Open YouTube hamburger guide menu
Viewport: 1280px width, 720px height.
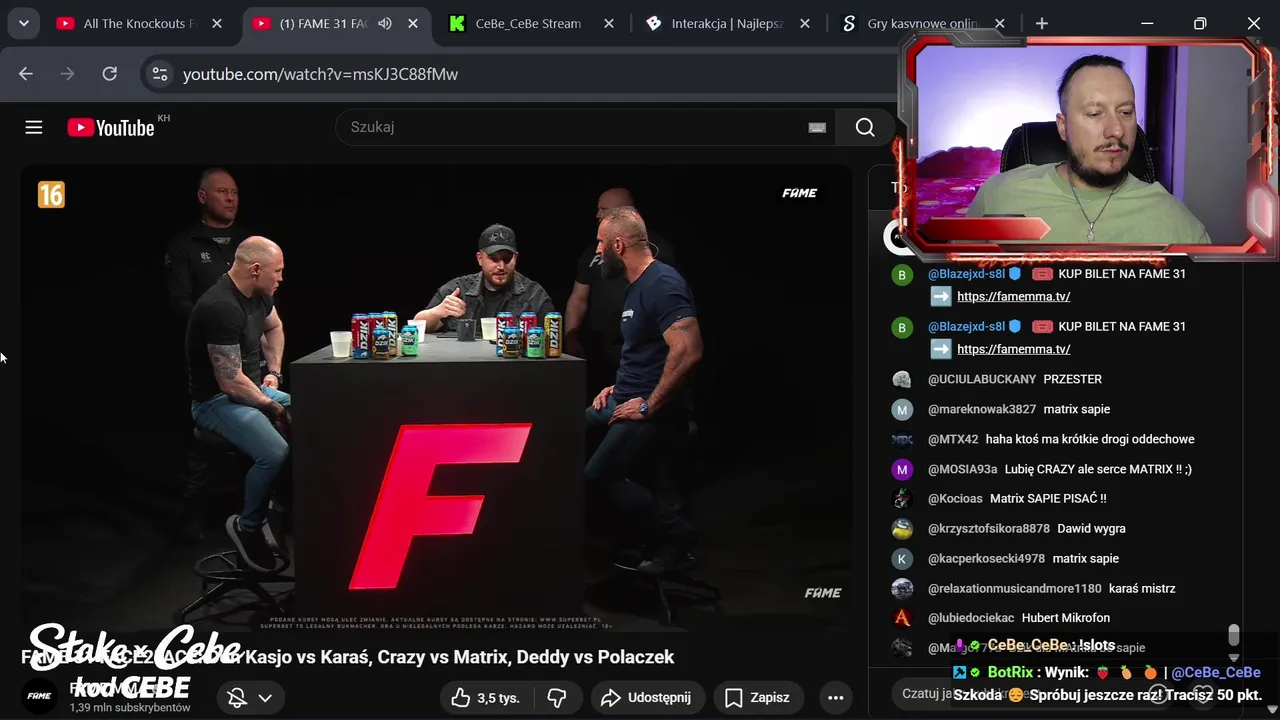point(34,127)
